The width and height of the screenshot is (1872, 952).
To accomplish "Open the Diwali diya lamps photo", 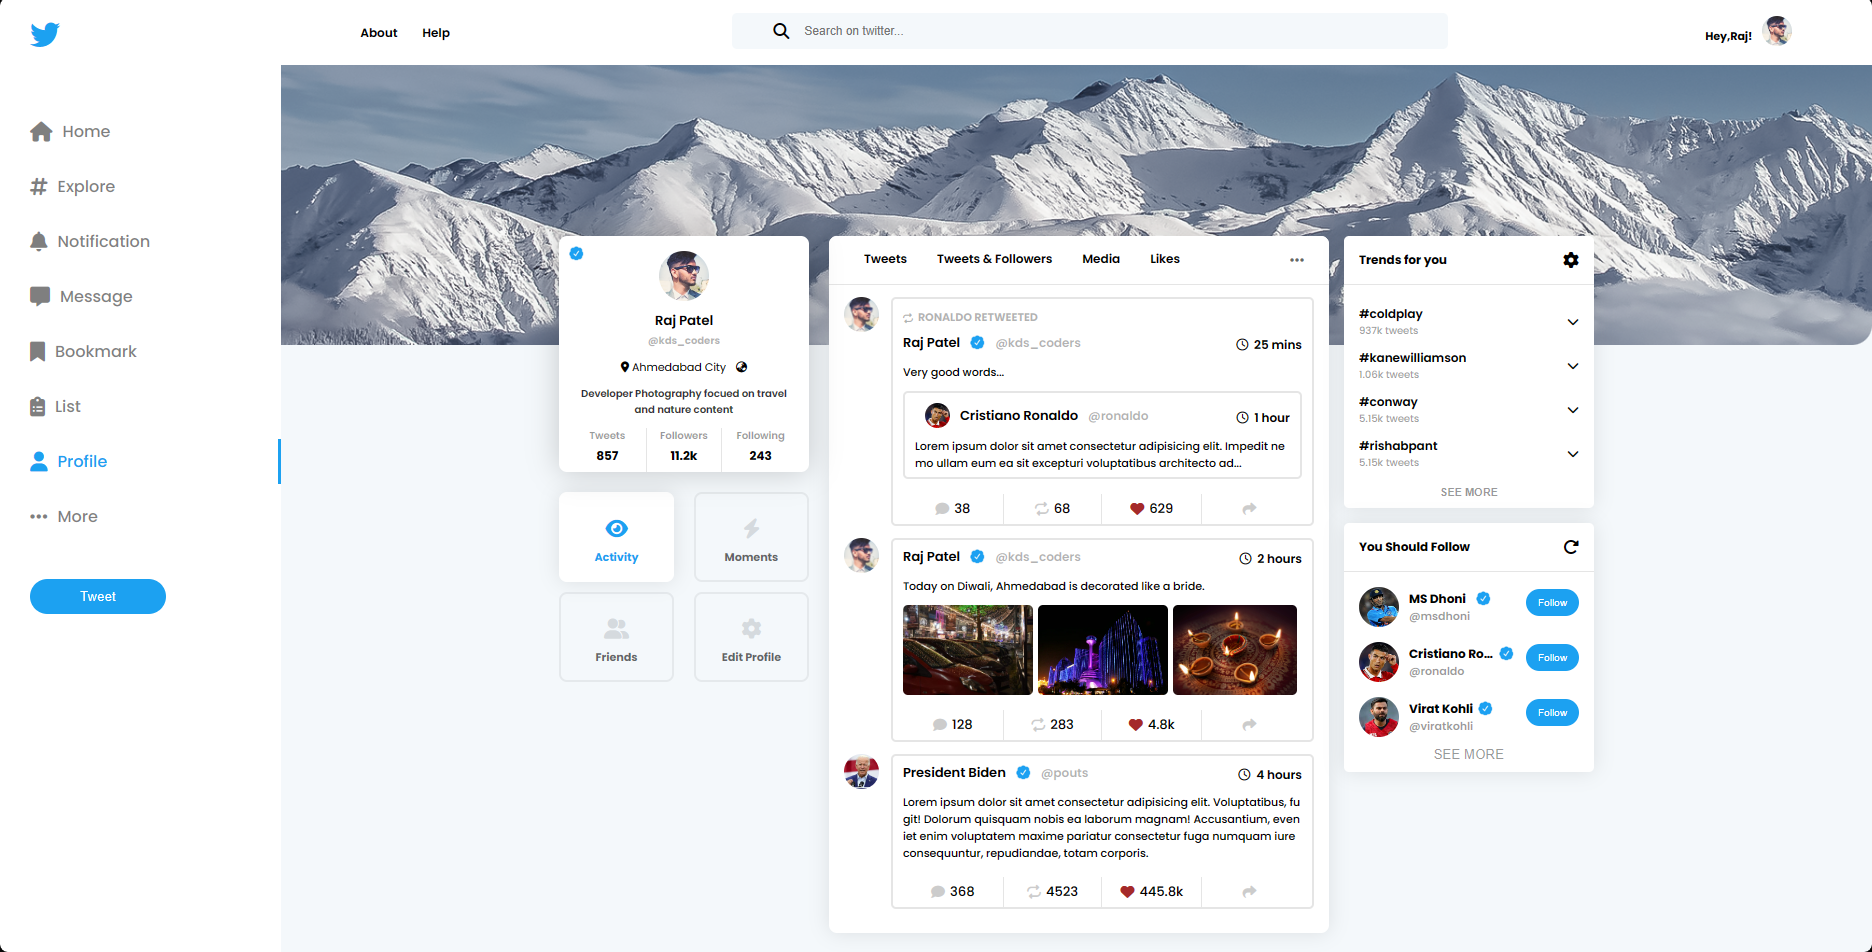I will coord(1234,650).
